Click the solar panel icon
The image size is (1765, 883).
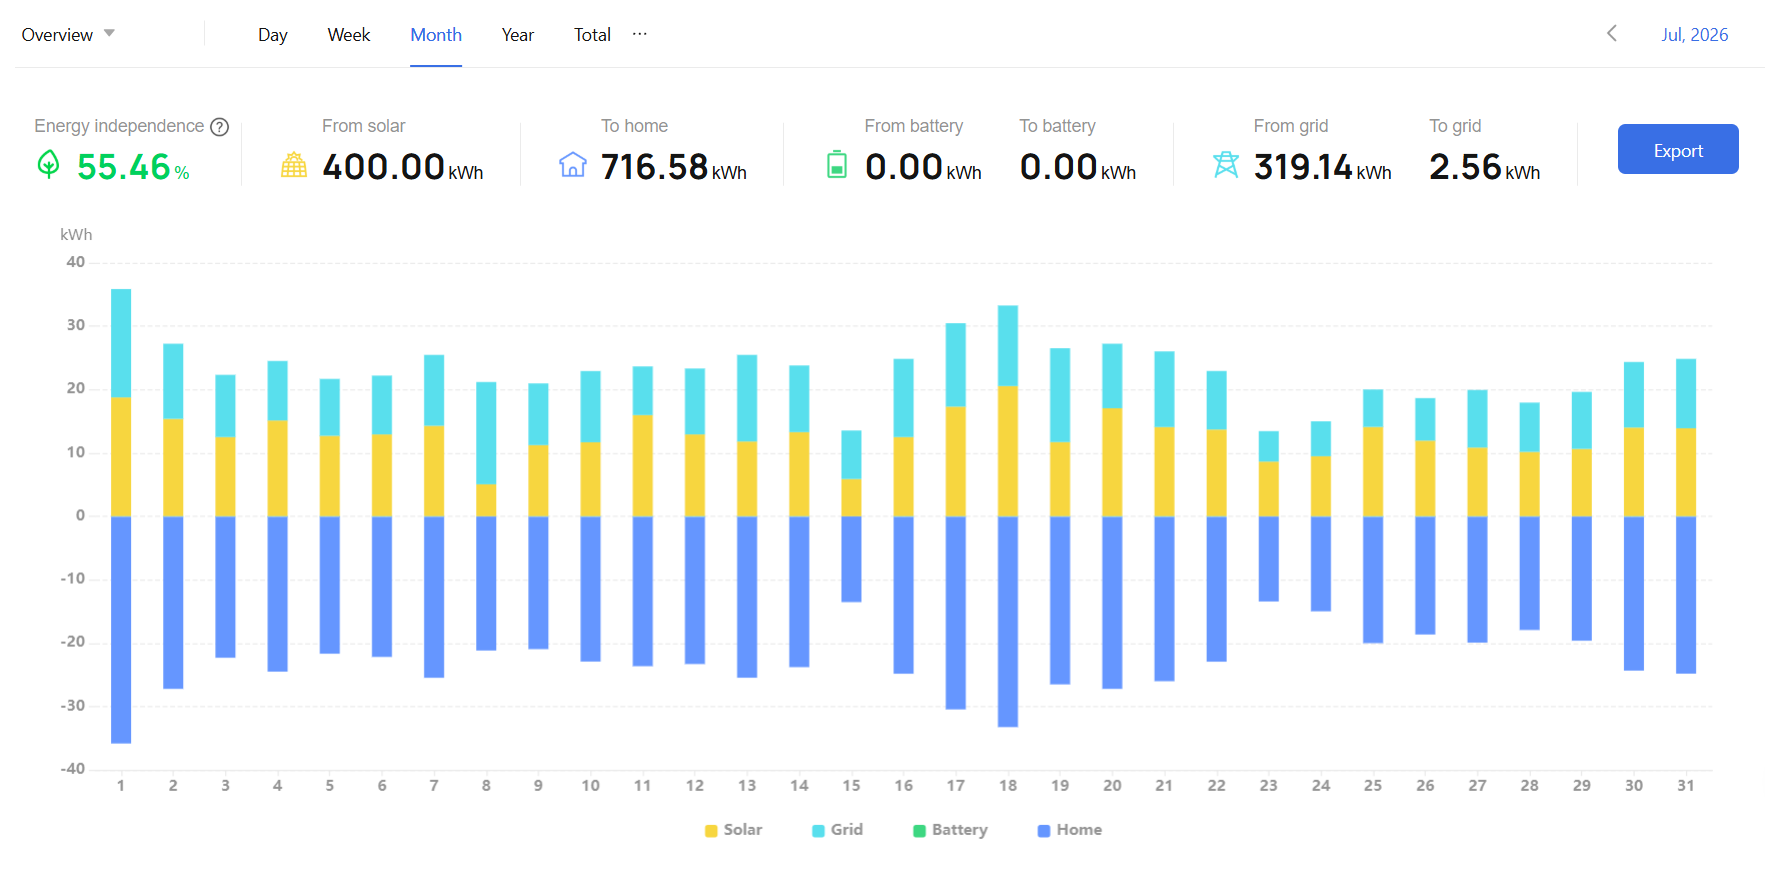(294, 165)
